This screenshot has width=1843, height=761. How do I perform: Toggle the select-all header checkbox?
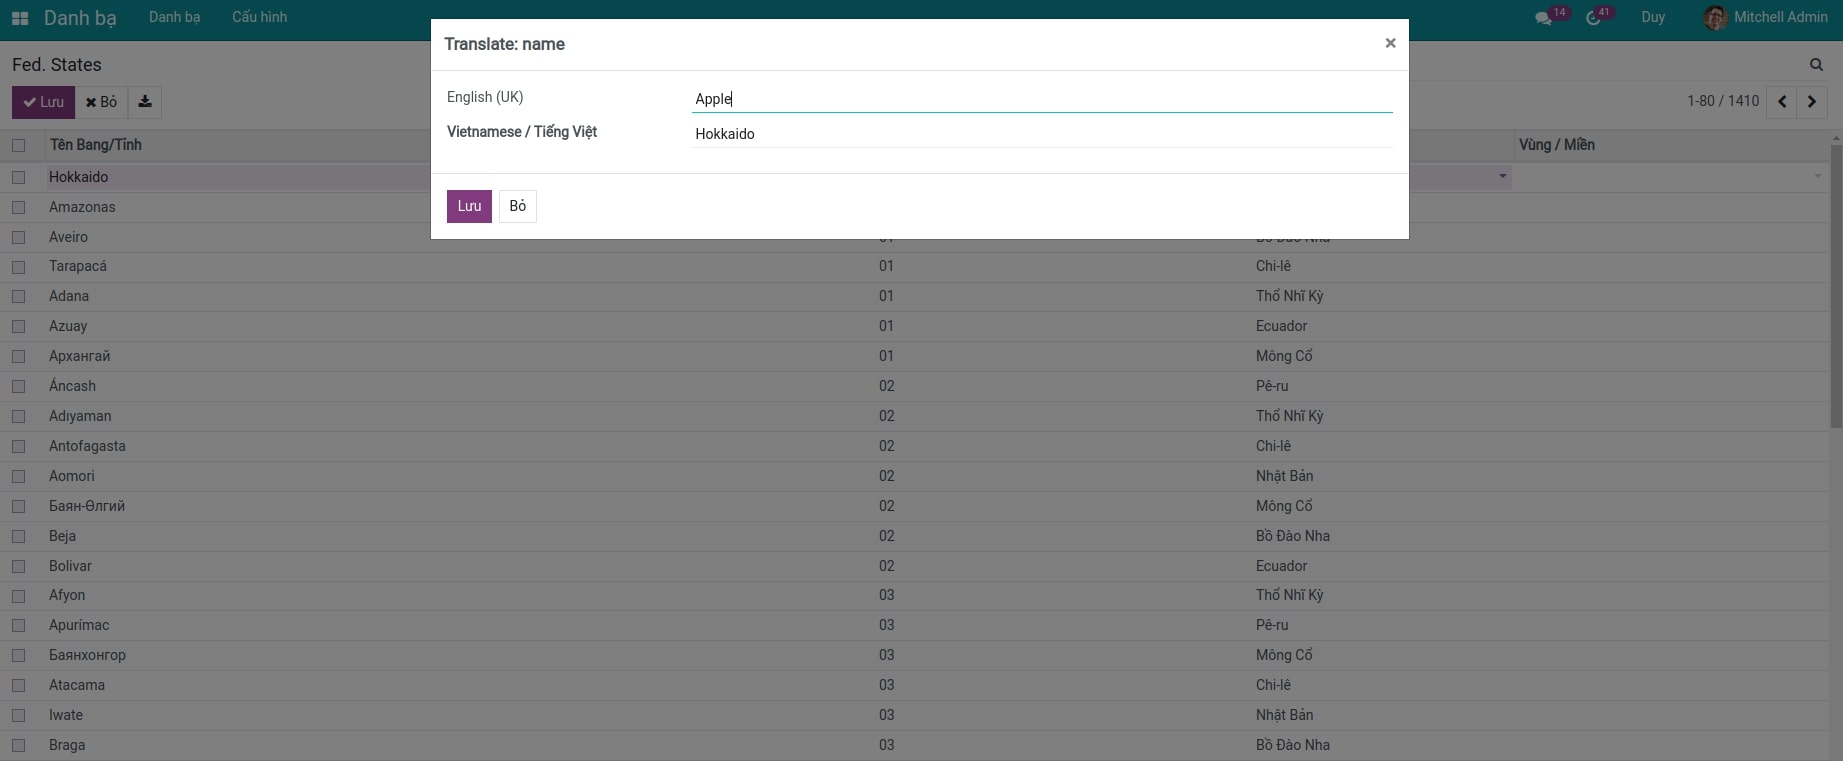pos(18,145)
